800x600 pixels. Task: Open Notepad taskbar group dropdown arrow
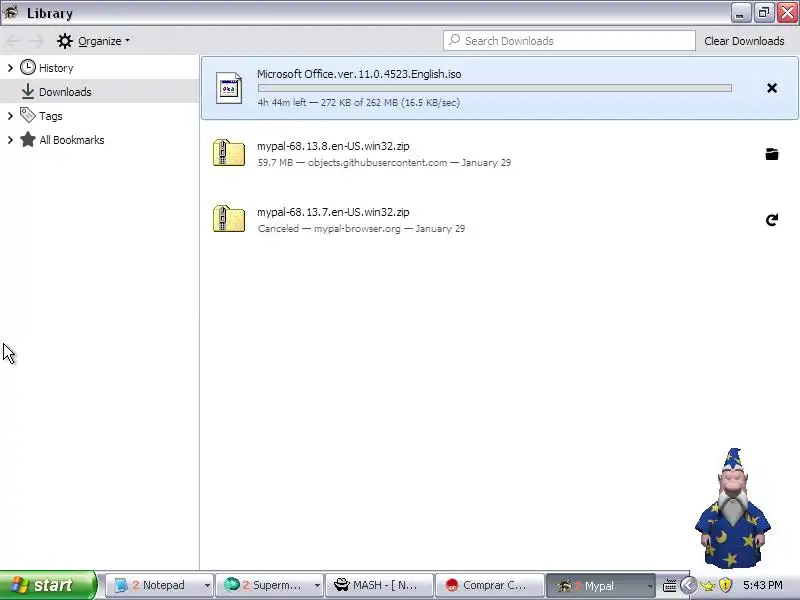[x=207, y=586]
